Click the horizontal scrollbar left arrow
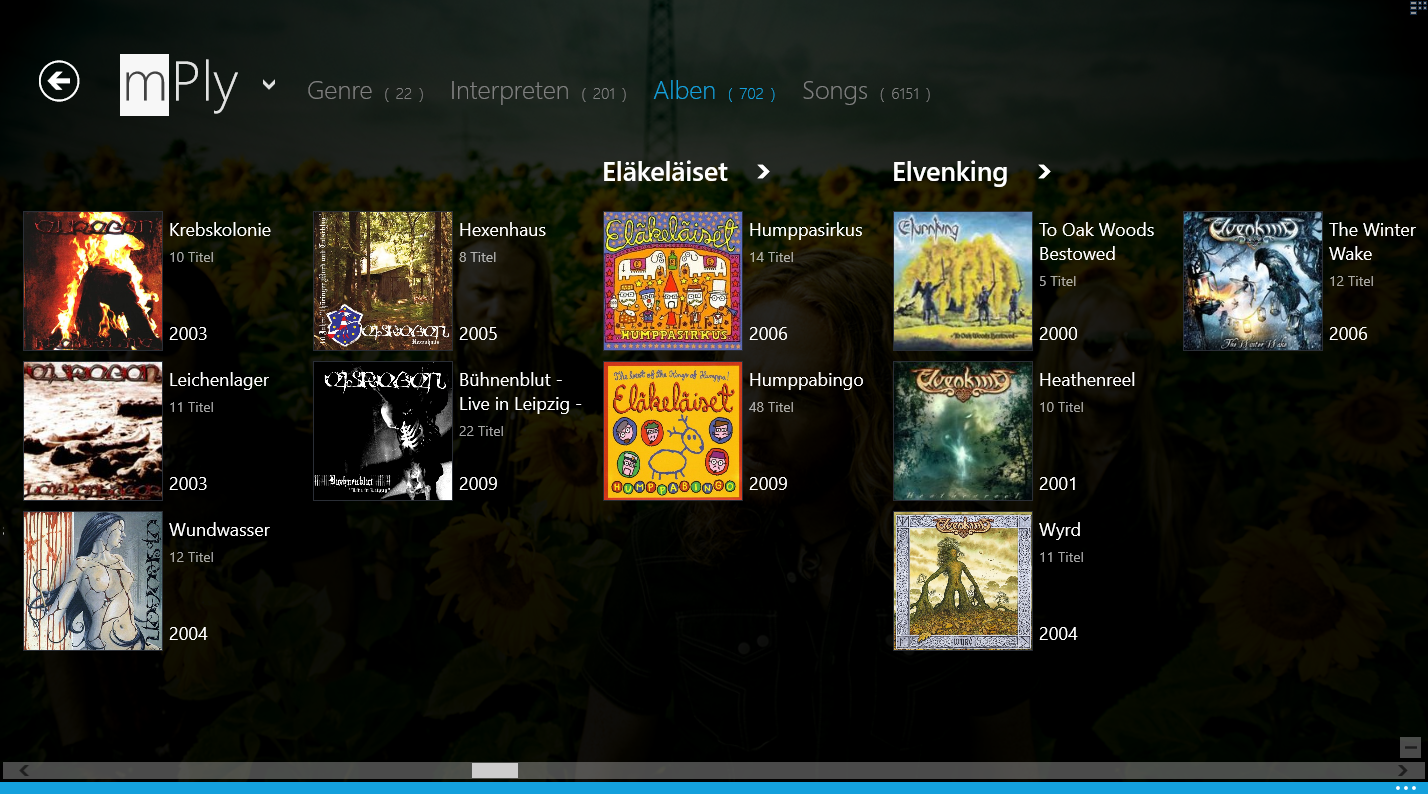Viewport: 1428px width, 794px height. pyautogui.click(x=25, y=770)
